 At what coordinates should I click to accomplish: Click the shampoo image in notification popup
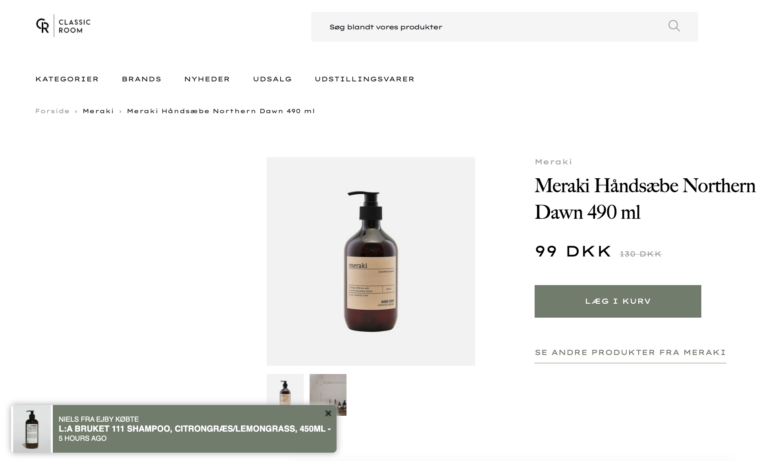[x=32, y=429]
